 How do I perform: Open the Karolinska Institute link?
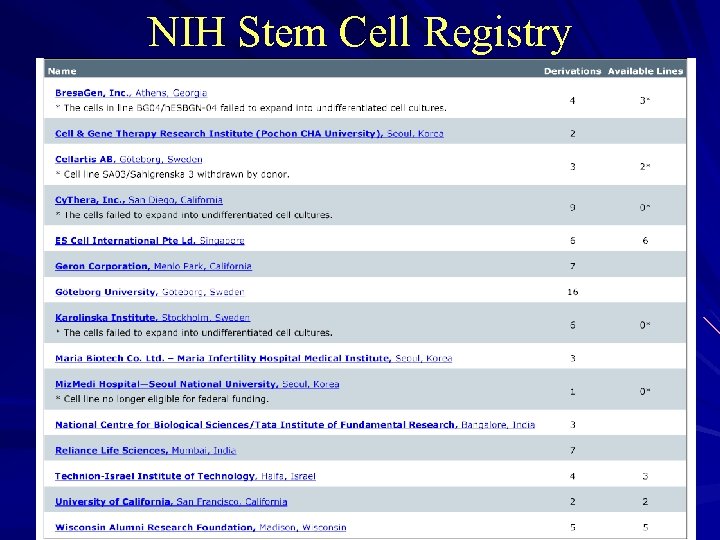pos(152,318)
